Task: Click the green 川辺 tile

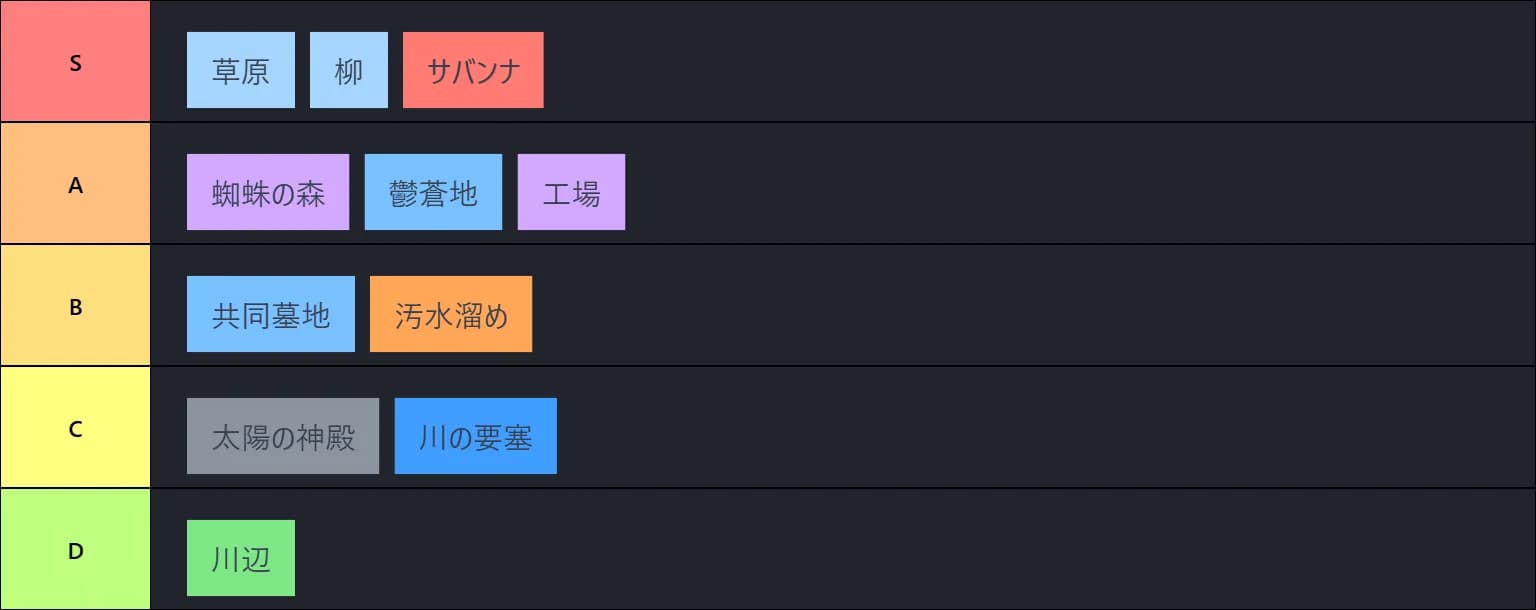Action: pos(241,558)
